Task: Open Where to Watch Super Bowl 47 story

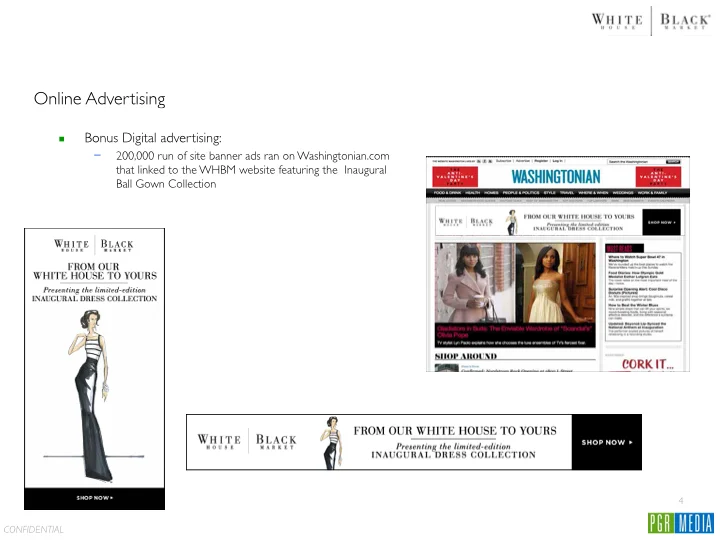Action: click(x=636, y=259)
